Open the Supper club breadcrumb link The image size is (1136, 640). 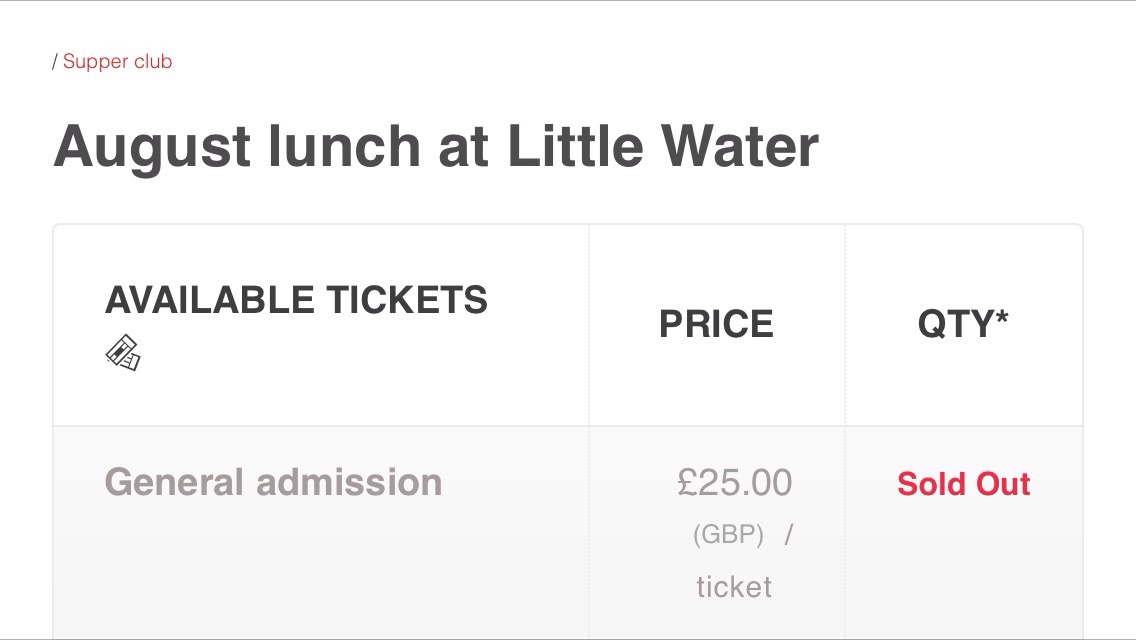point(117,62)
